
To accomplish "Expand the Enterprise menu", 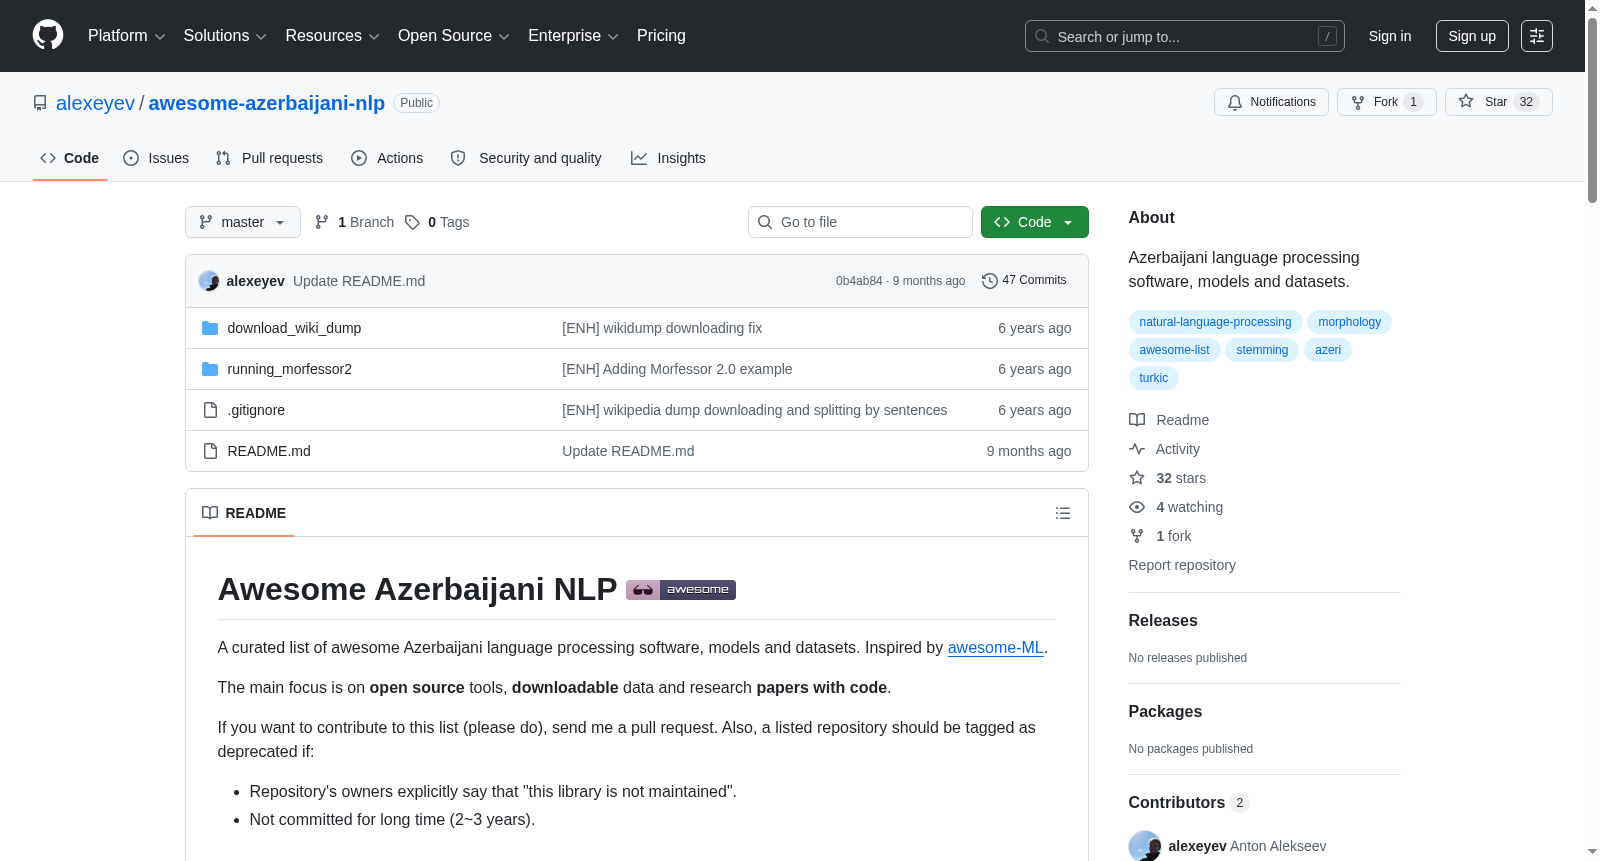I will point(573,36).
